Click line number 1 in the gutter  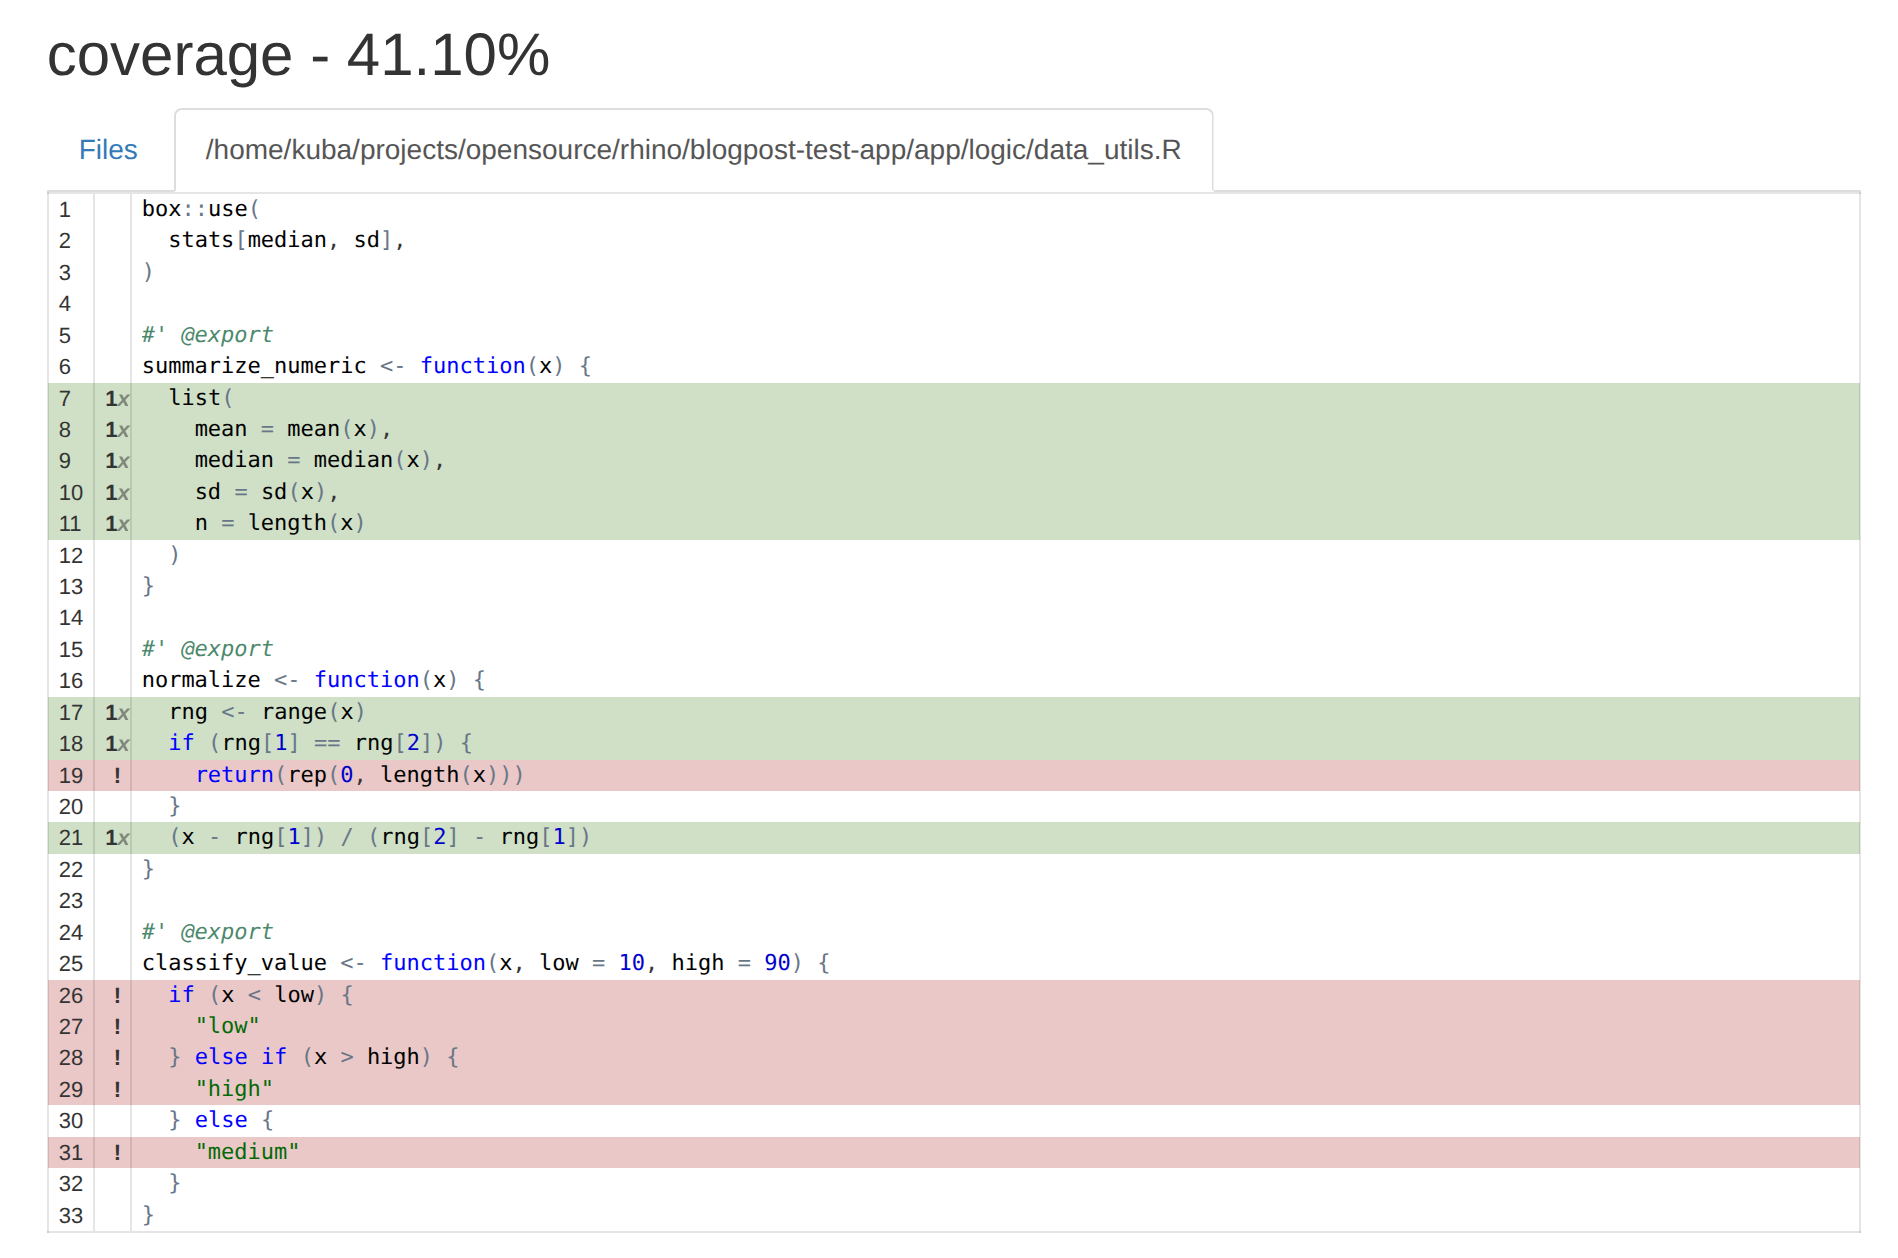point(65,209)
